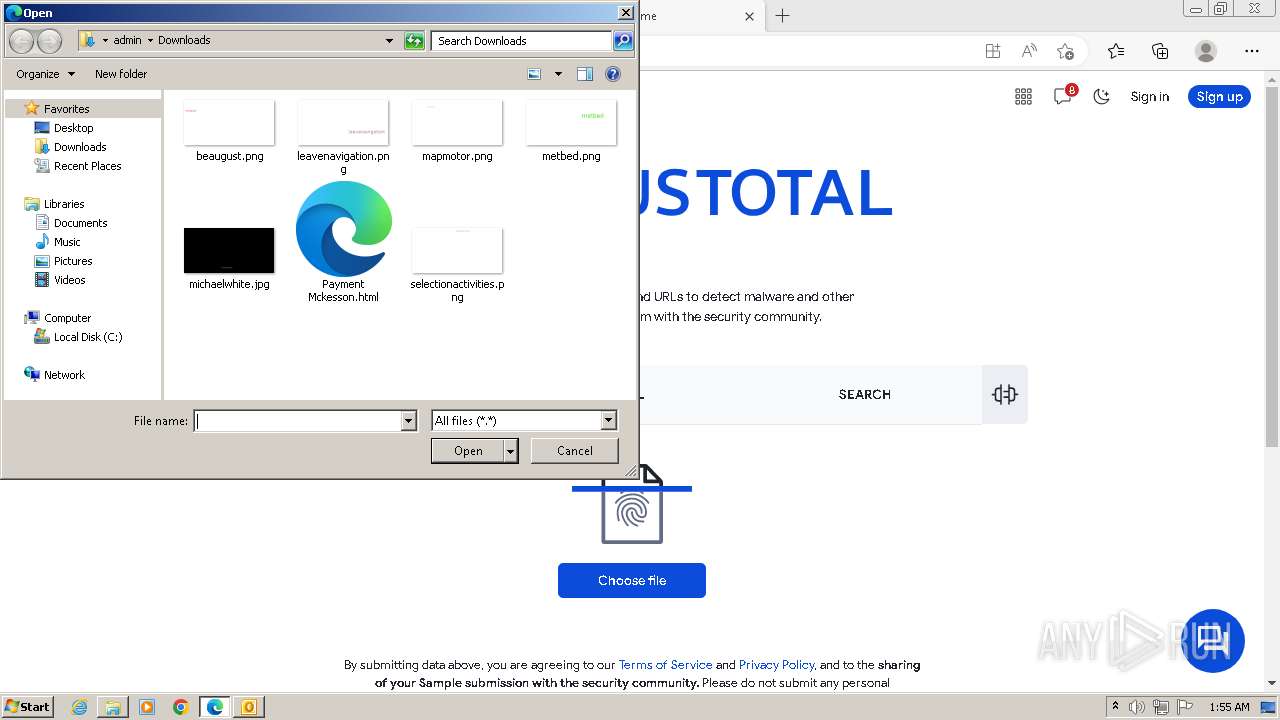1280x720 pixels.
Task: Create a New folder
Action: click(x=121, y=74)
